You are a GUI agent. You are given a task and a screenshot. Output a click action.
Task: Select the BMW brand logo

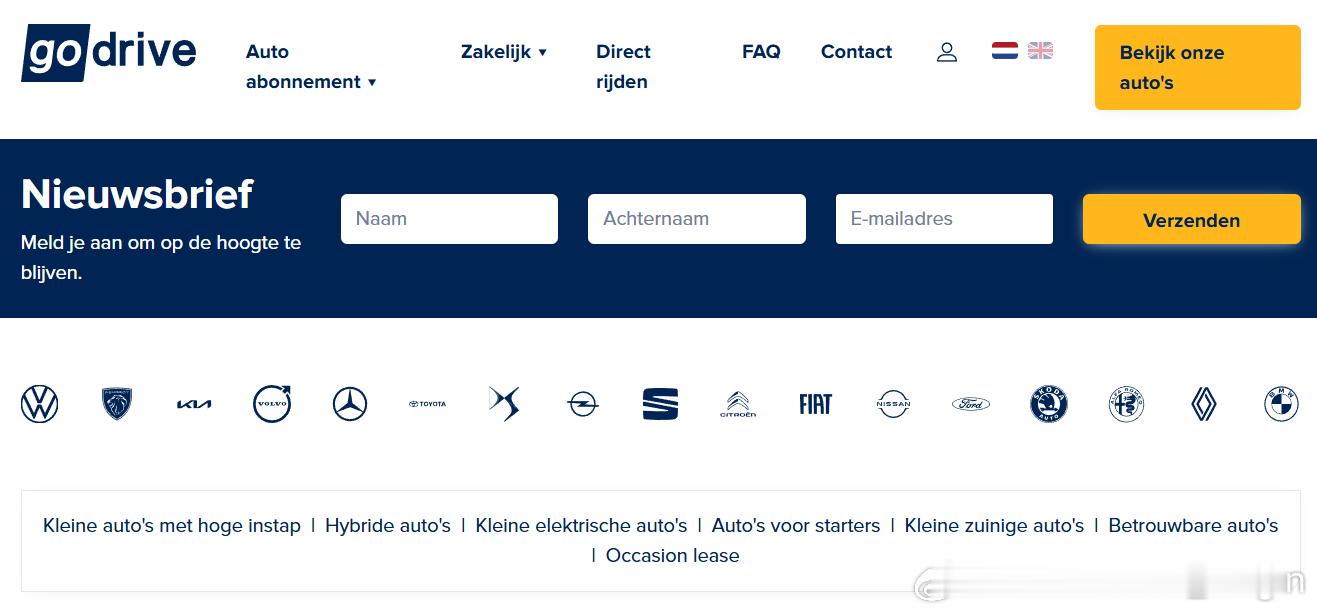[1281, 404]
